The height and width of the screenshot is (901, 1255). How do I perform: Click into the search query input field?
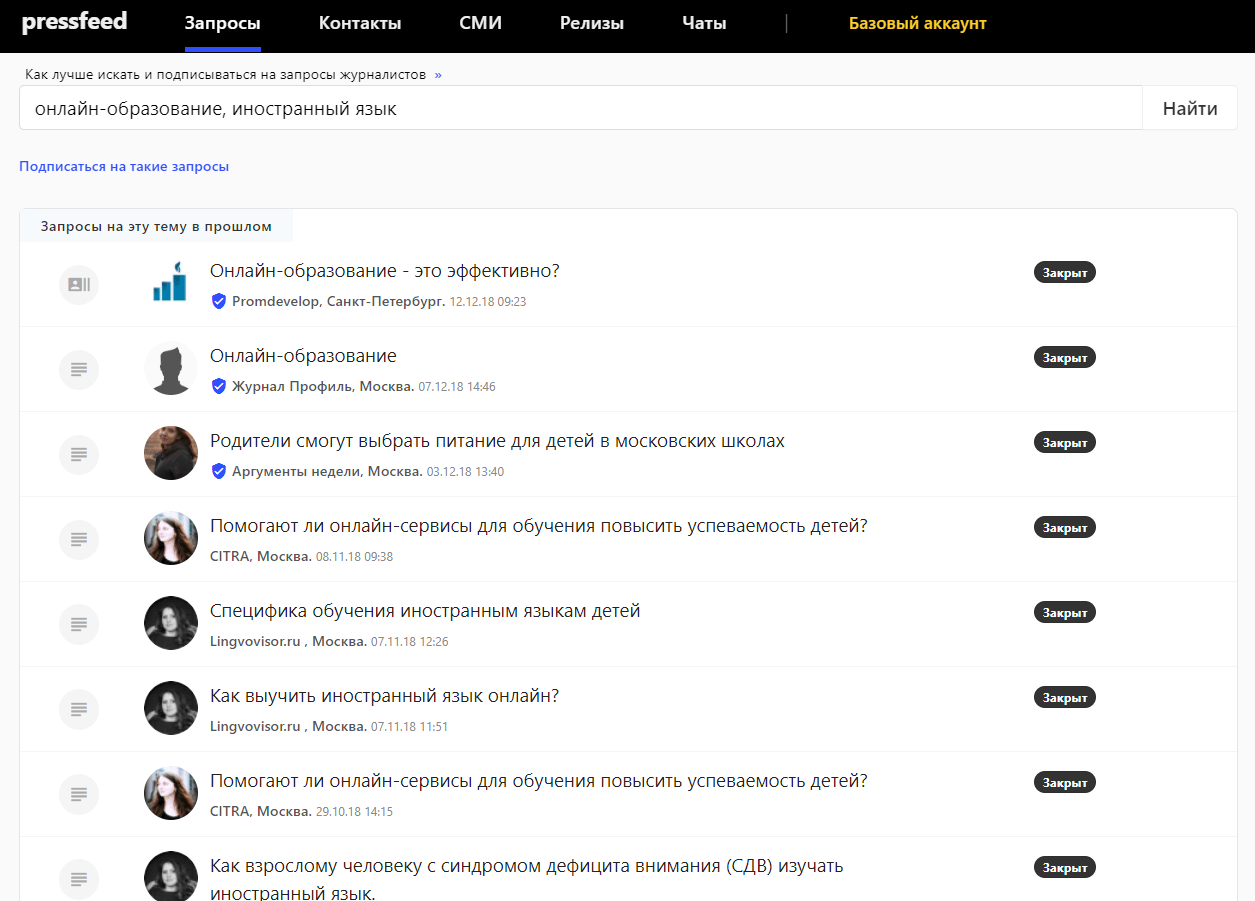click(x=580, y=108)
